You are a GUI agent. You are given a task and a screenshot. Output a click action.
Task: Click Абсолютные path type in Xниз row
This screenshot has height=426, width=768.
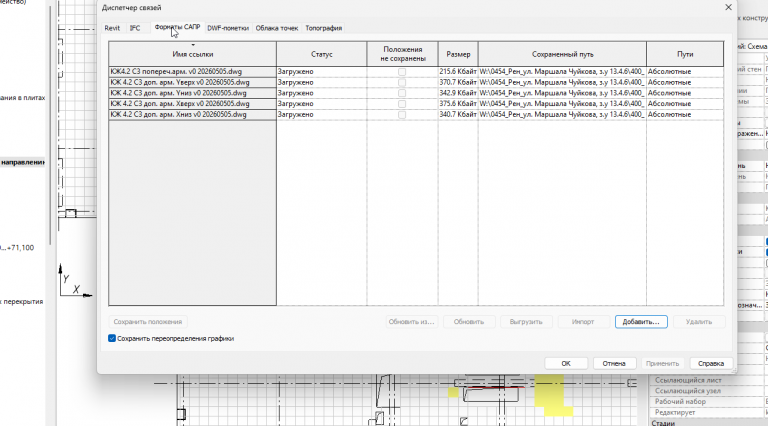tap(685, 115)
